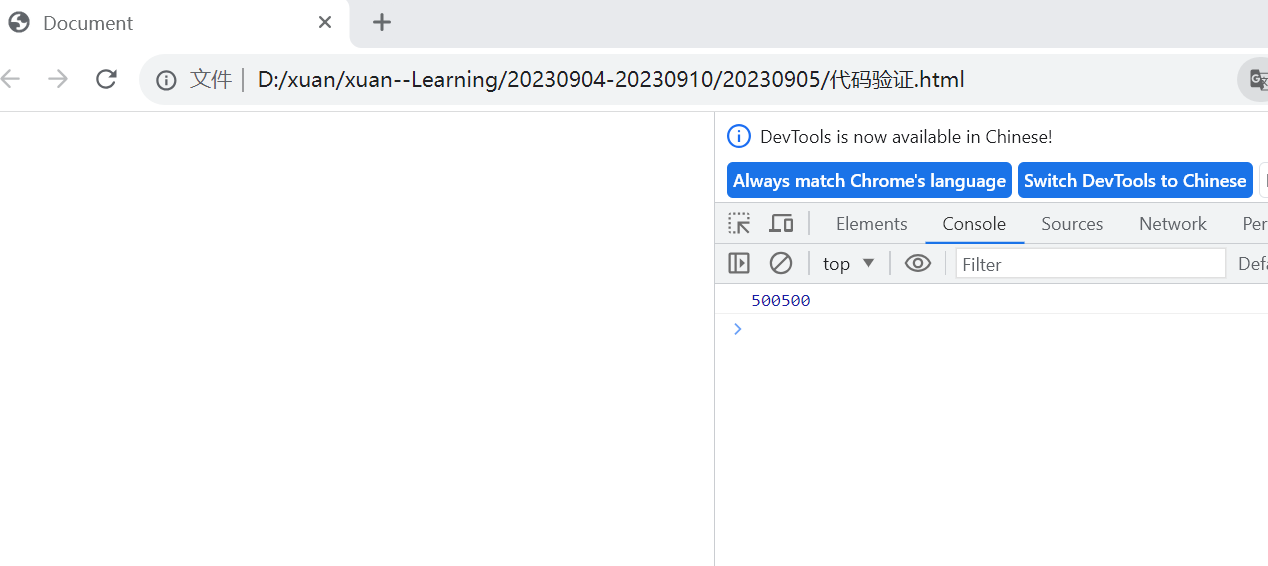Activate the inspect element picker tool

739,223
